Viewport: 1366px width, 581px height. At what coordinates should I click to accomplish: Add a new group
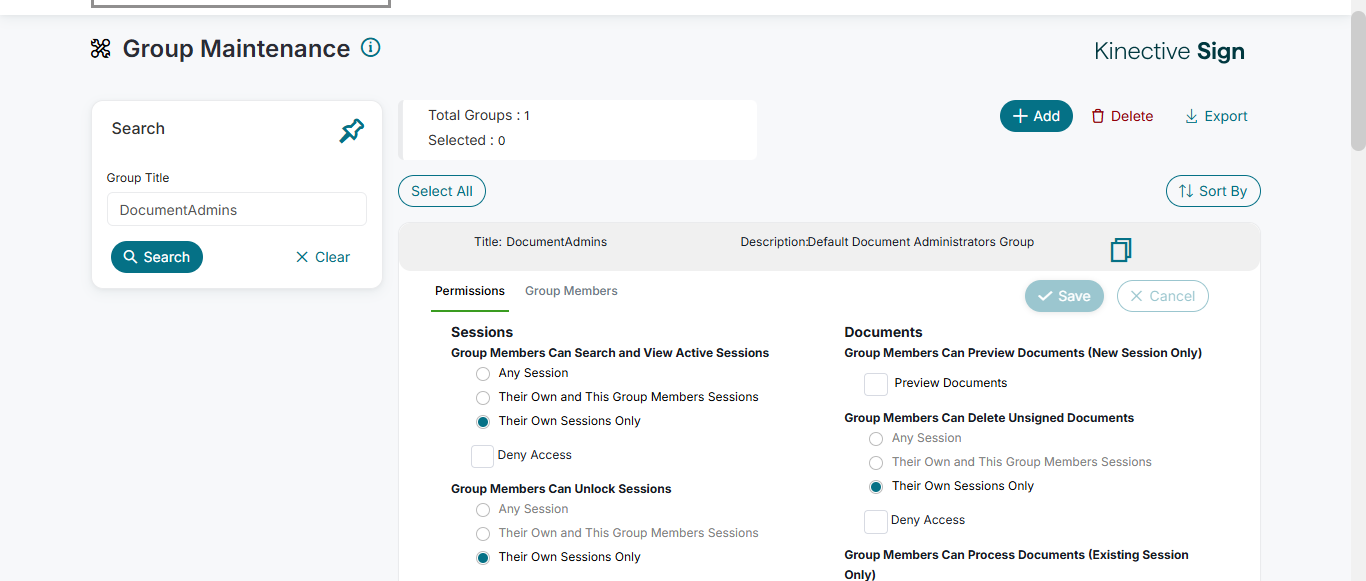(1036, 116)
